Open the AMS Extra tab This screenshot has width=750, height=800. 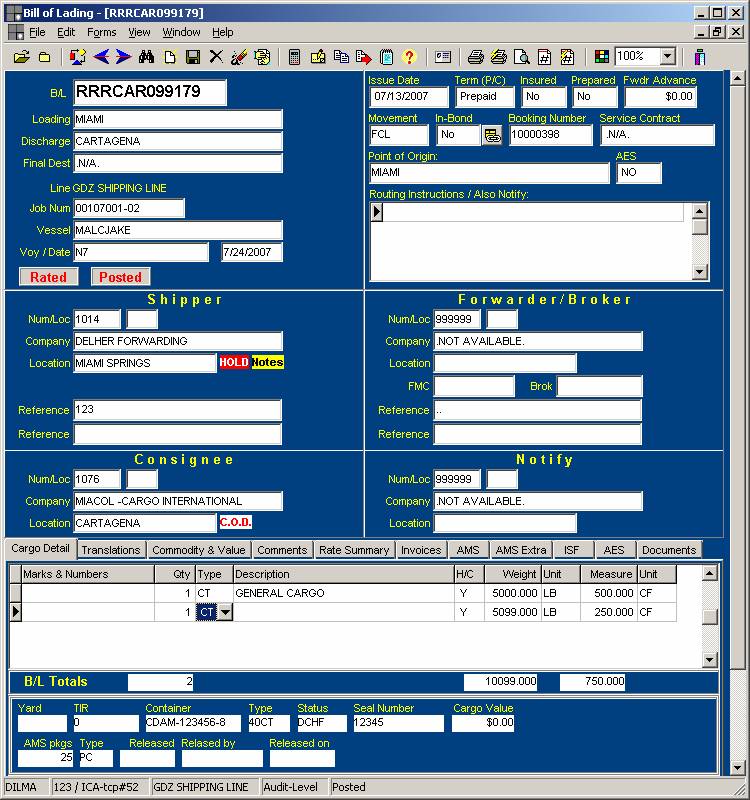tap(521, 550)
